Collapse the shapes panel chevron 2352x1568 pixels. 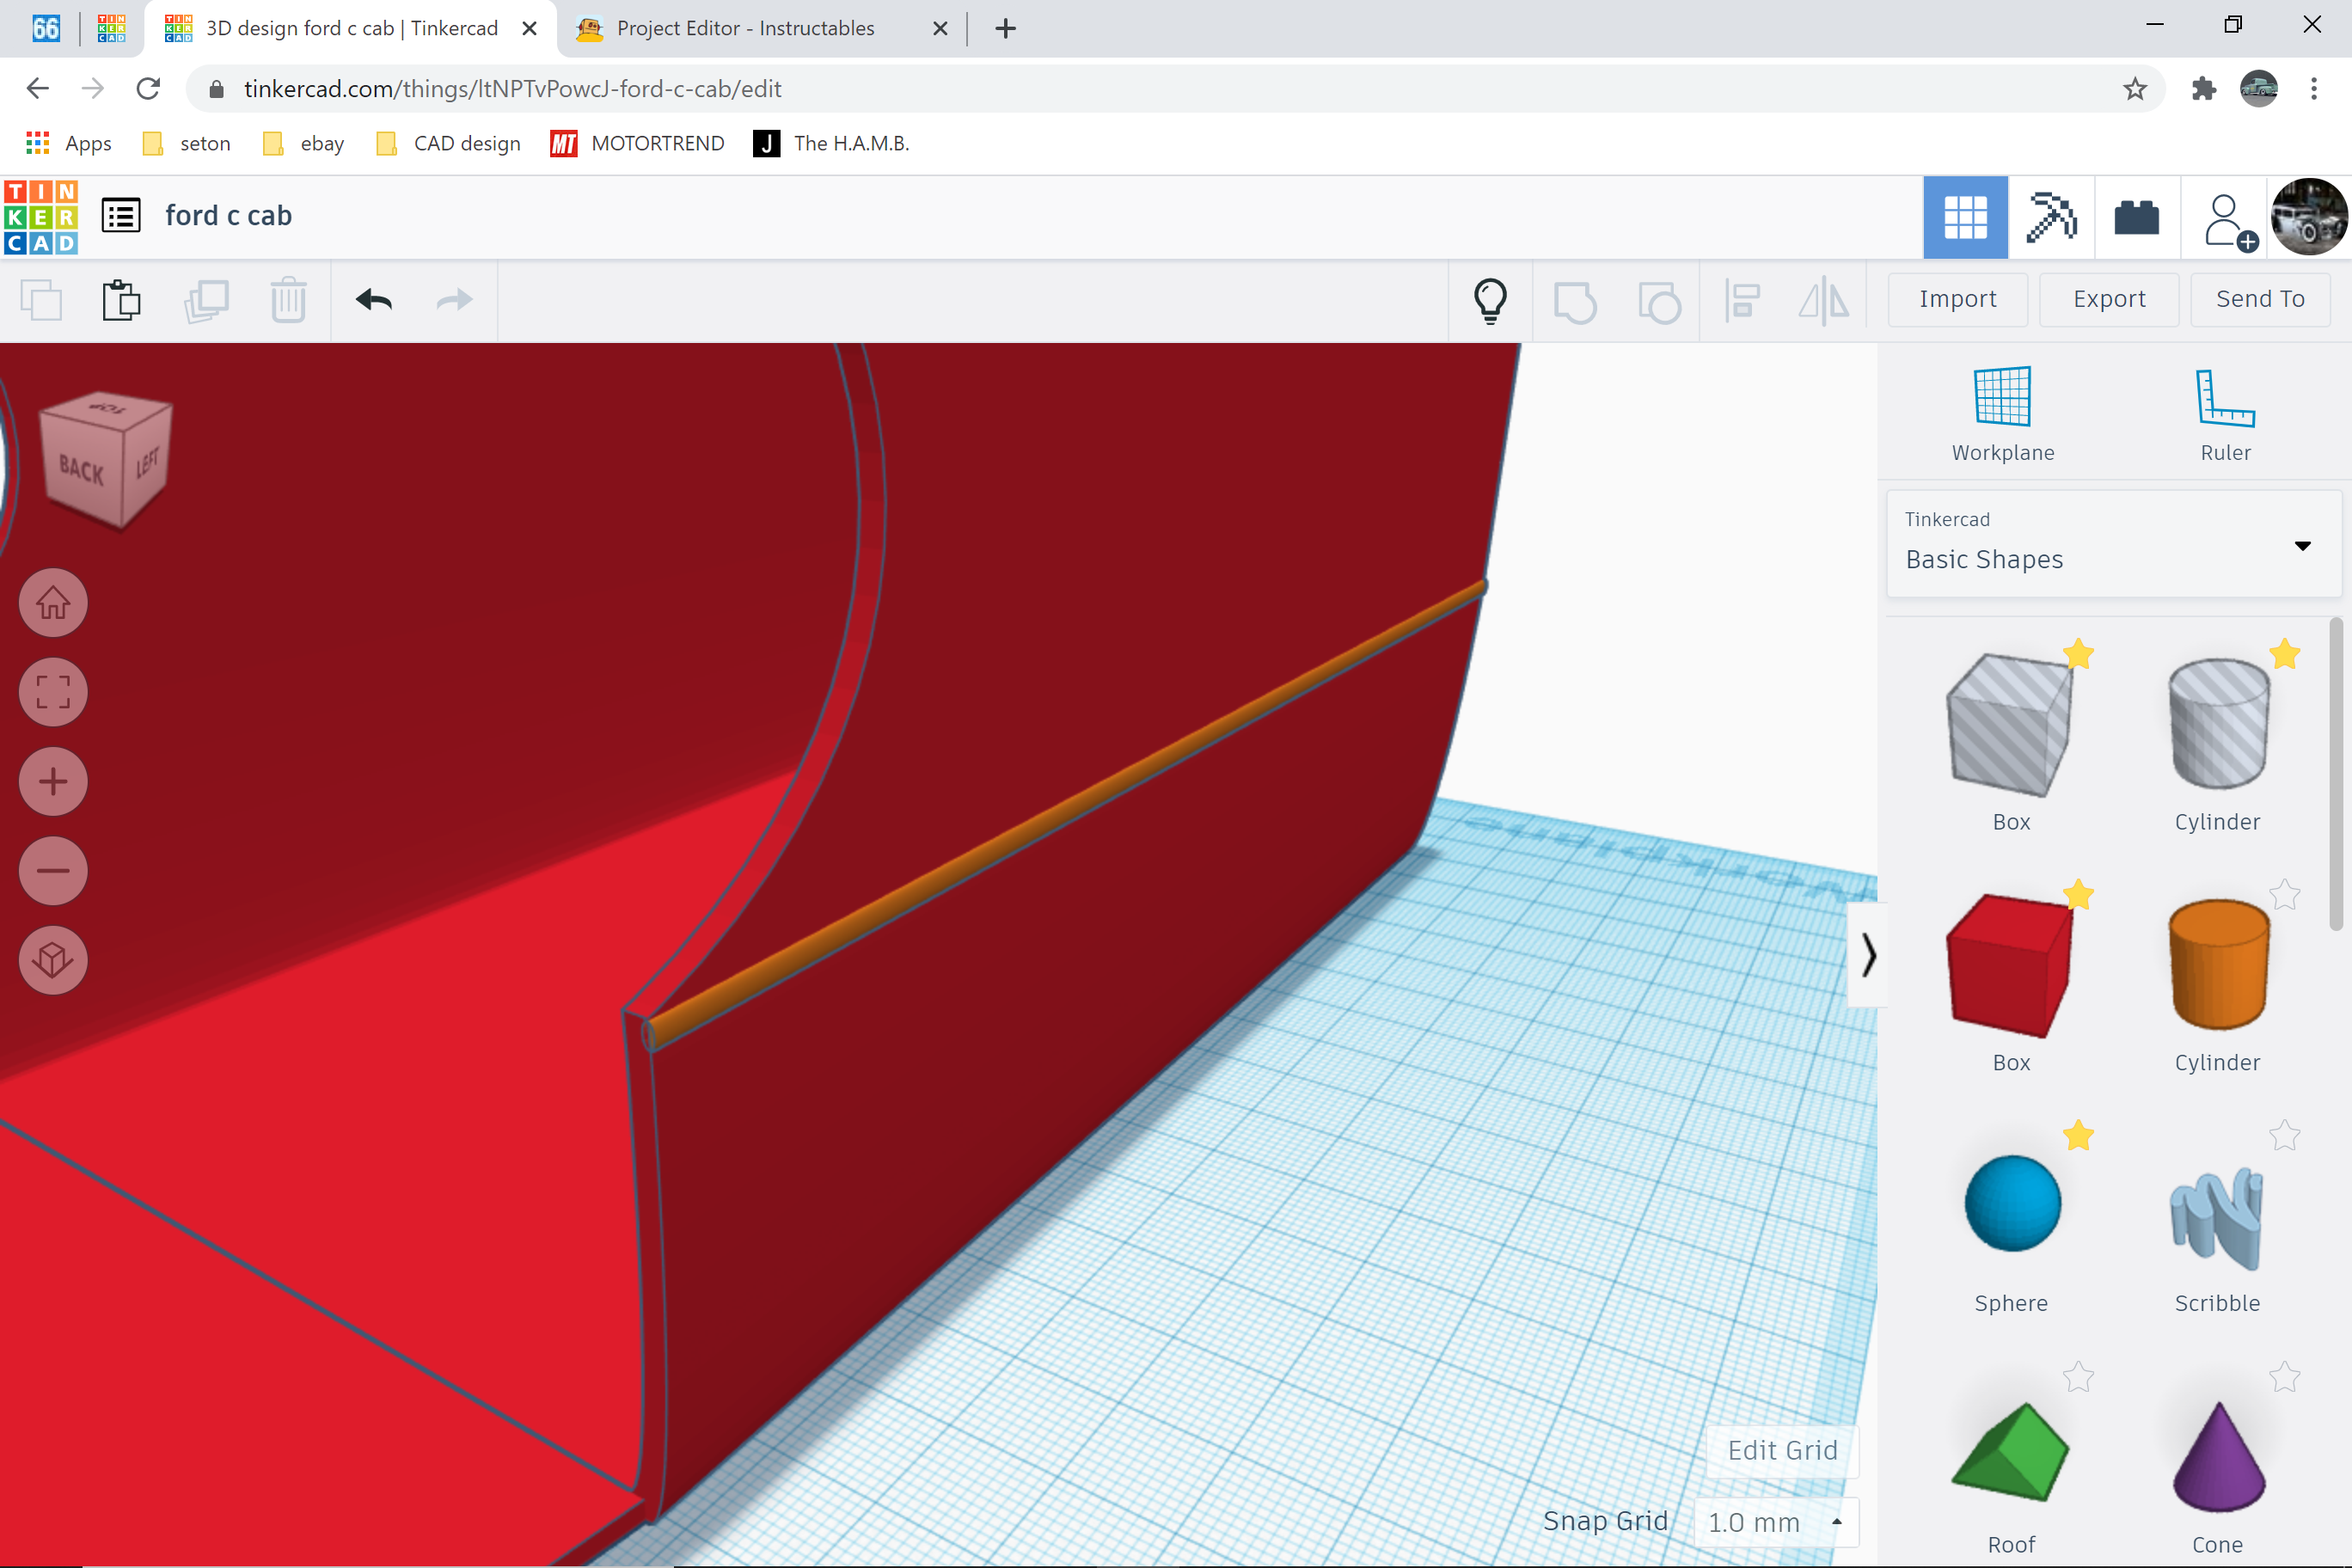click(1868, 955)
